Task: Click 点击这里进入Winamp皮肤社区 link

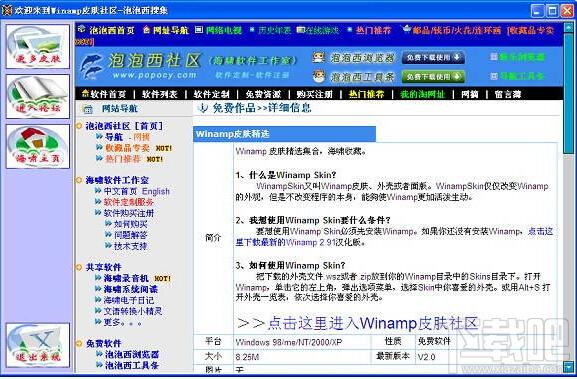Action: pos(374,323)
